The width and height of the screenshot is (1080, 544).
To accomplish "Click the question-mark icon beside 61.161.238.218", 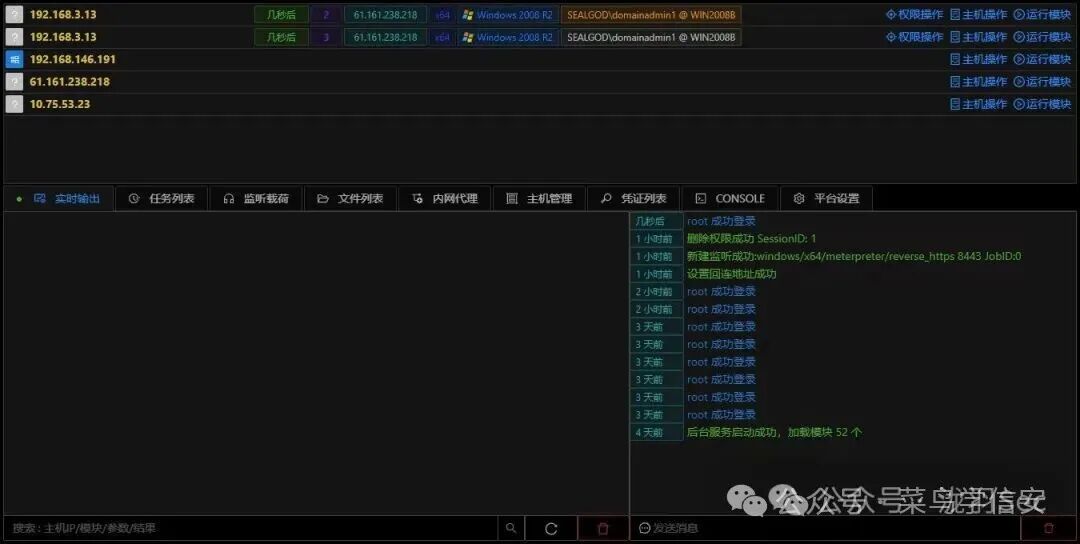I will tap(14, 82).
